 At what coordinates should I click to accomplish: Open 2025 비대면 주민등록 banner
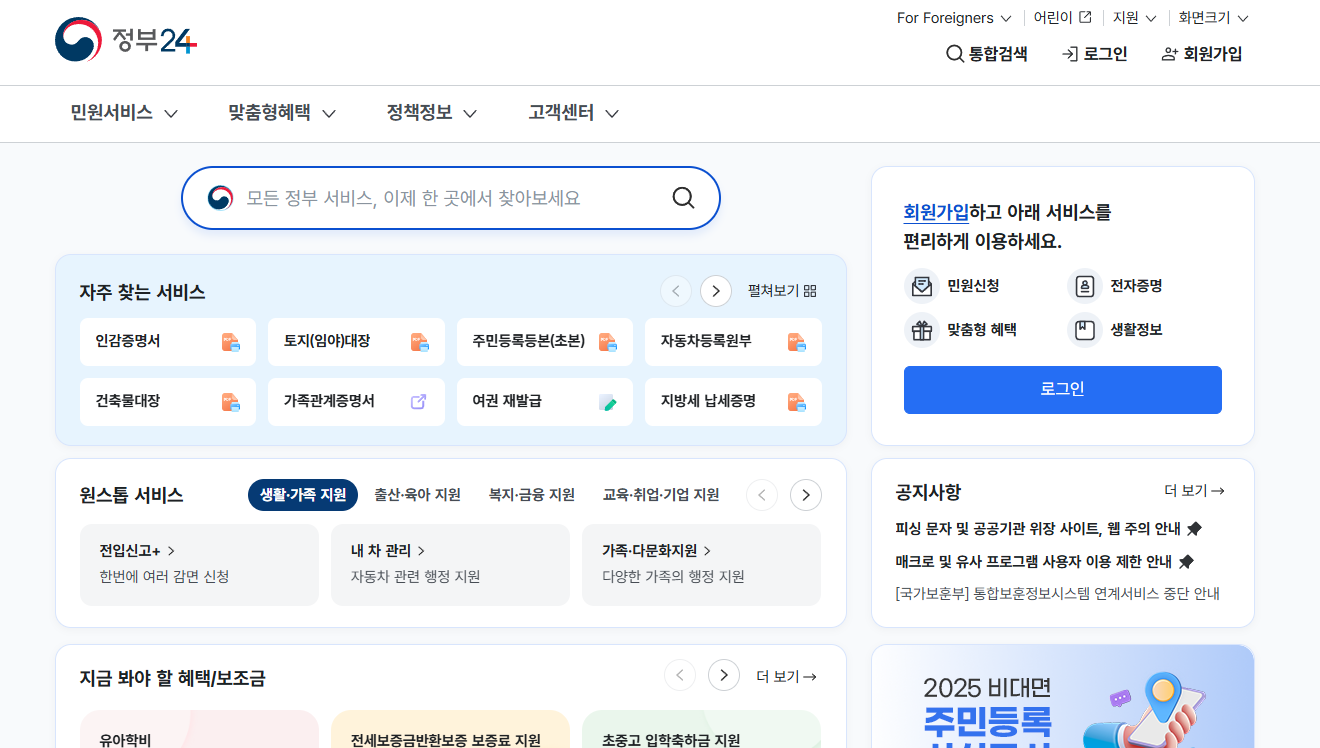point(1063,696)
